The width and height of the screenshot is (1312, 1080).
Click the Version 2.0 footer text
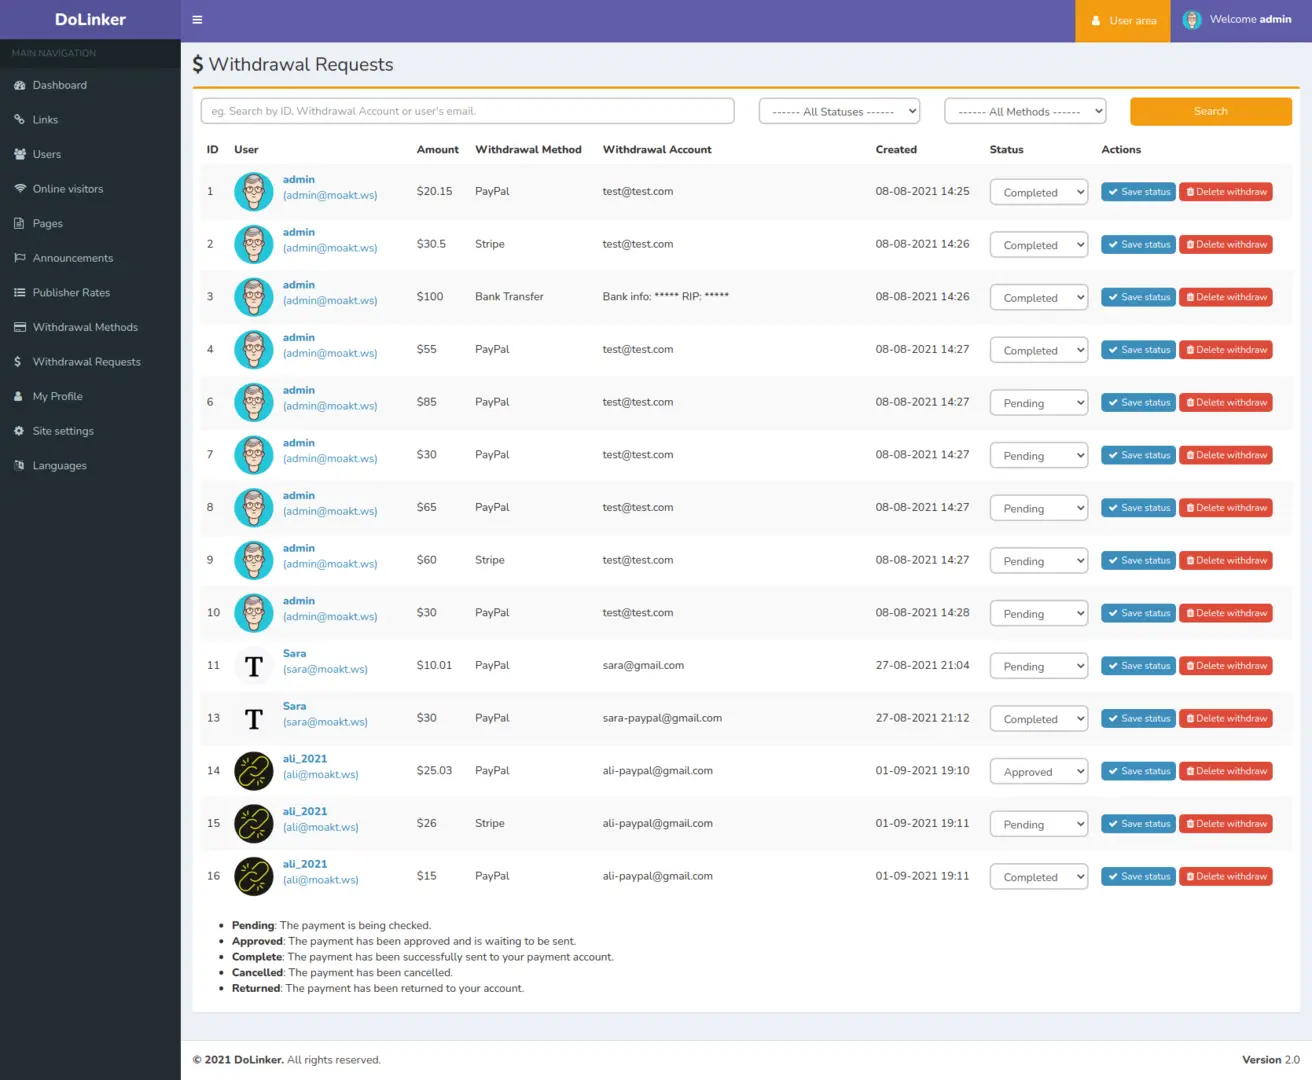[1271, 1060]
